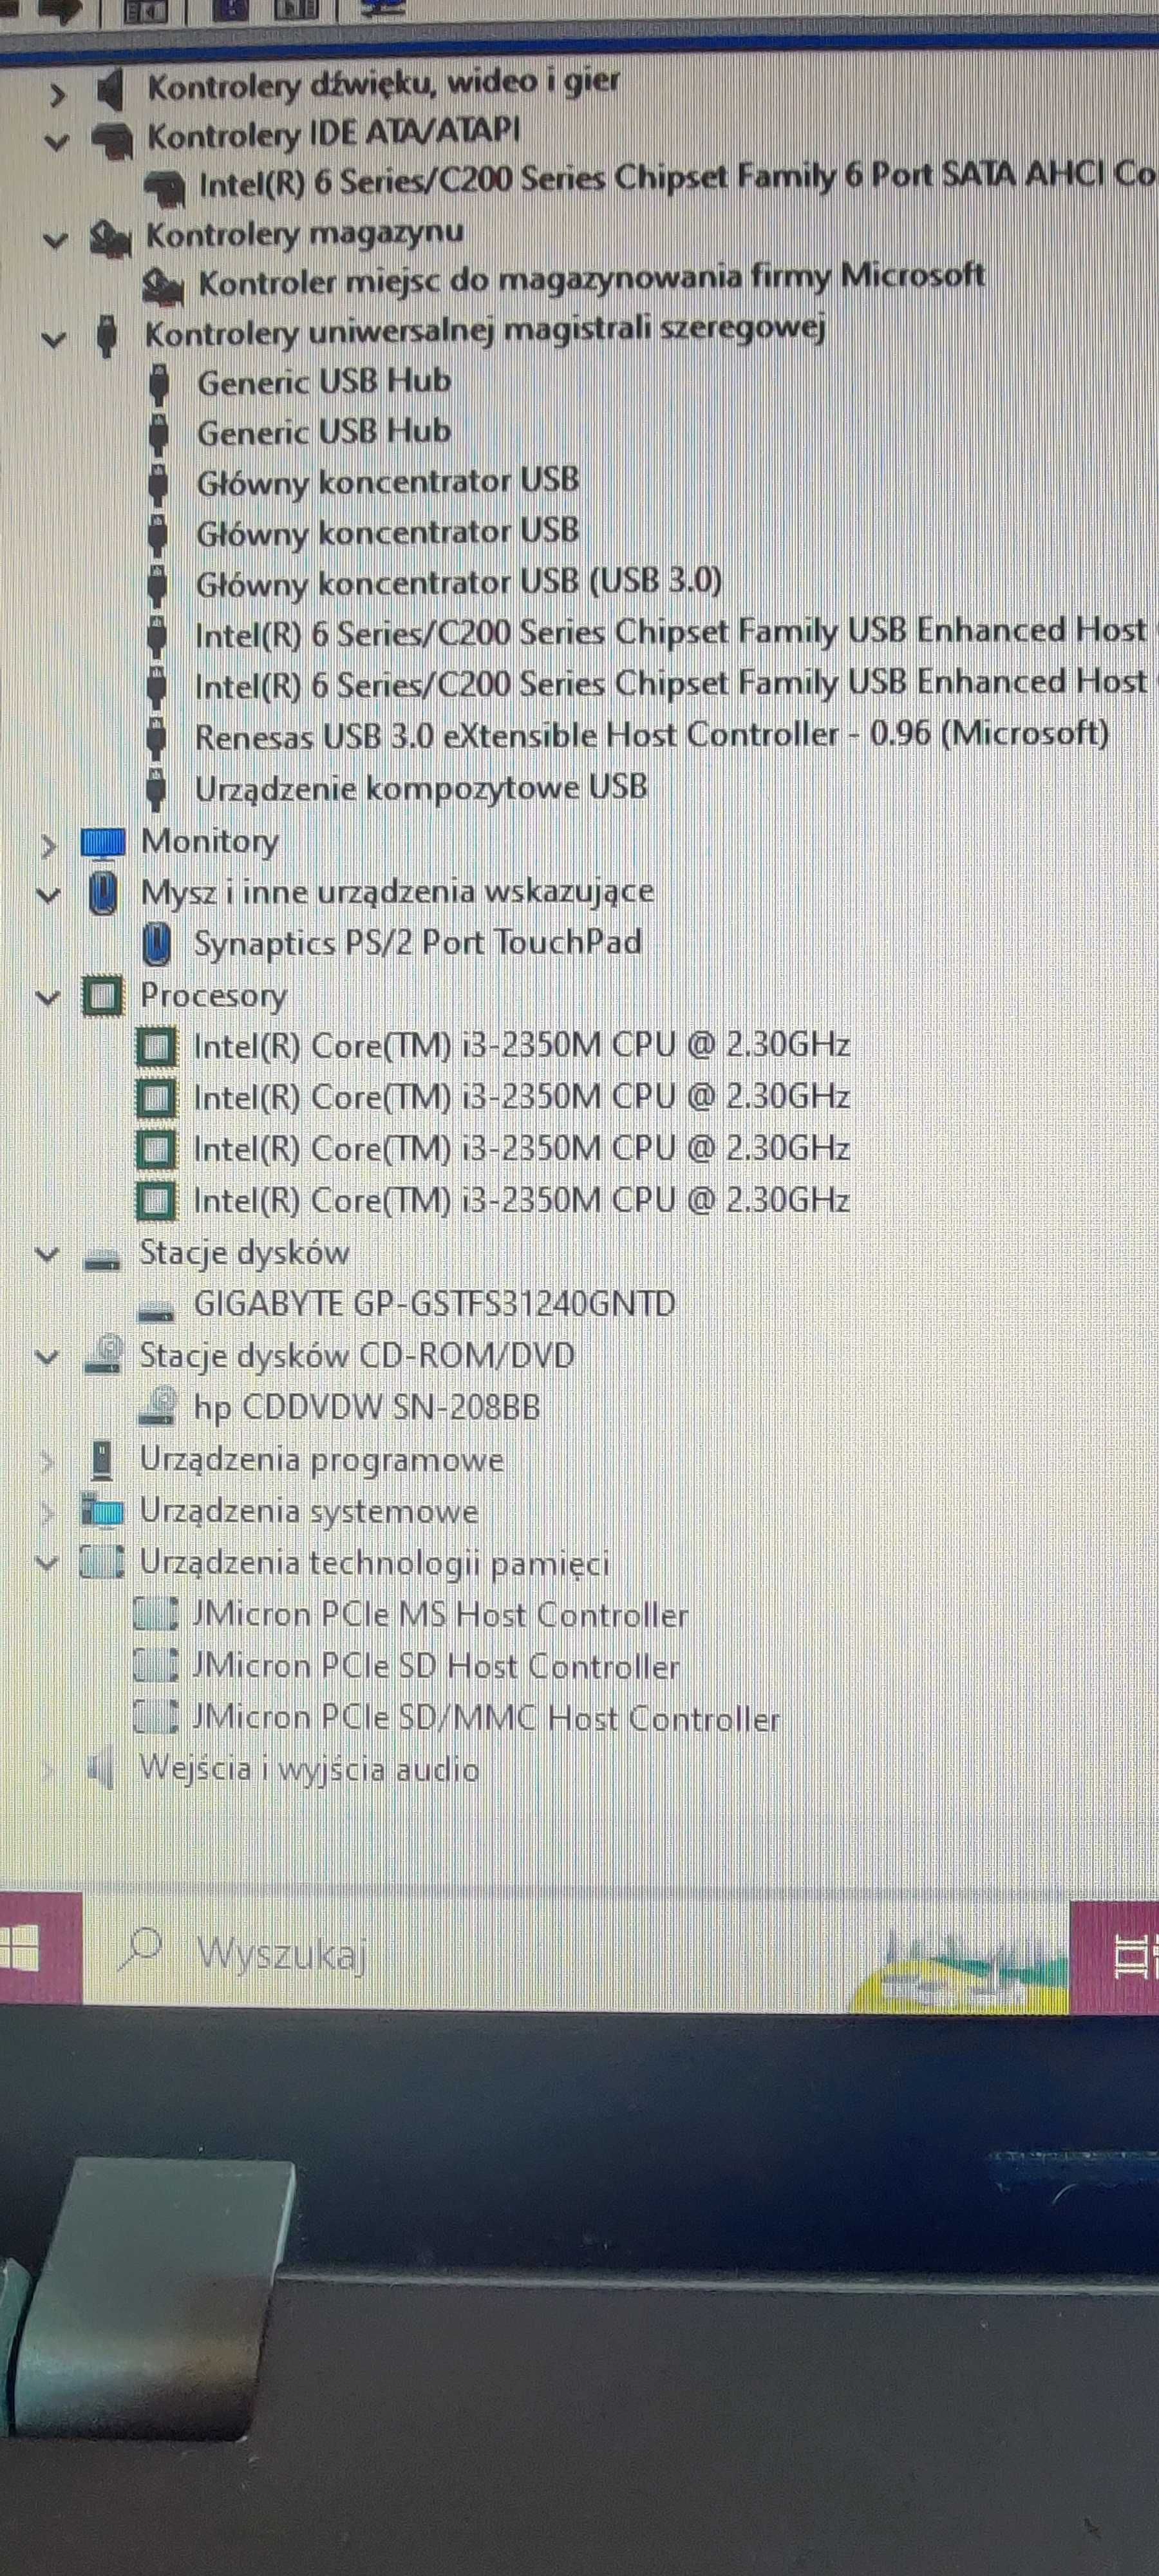Select Kontroler miejsc do magazynowania firmy Microsoft
The height and width of the screenshot is (2576, 1159).
click(x=591, y=278)
